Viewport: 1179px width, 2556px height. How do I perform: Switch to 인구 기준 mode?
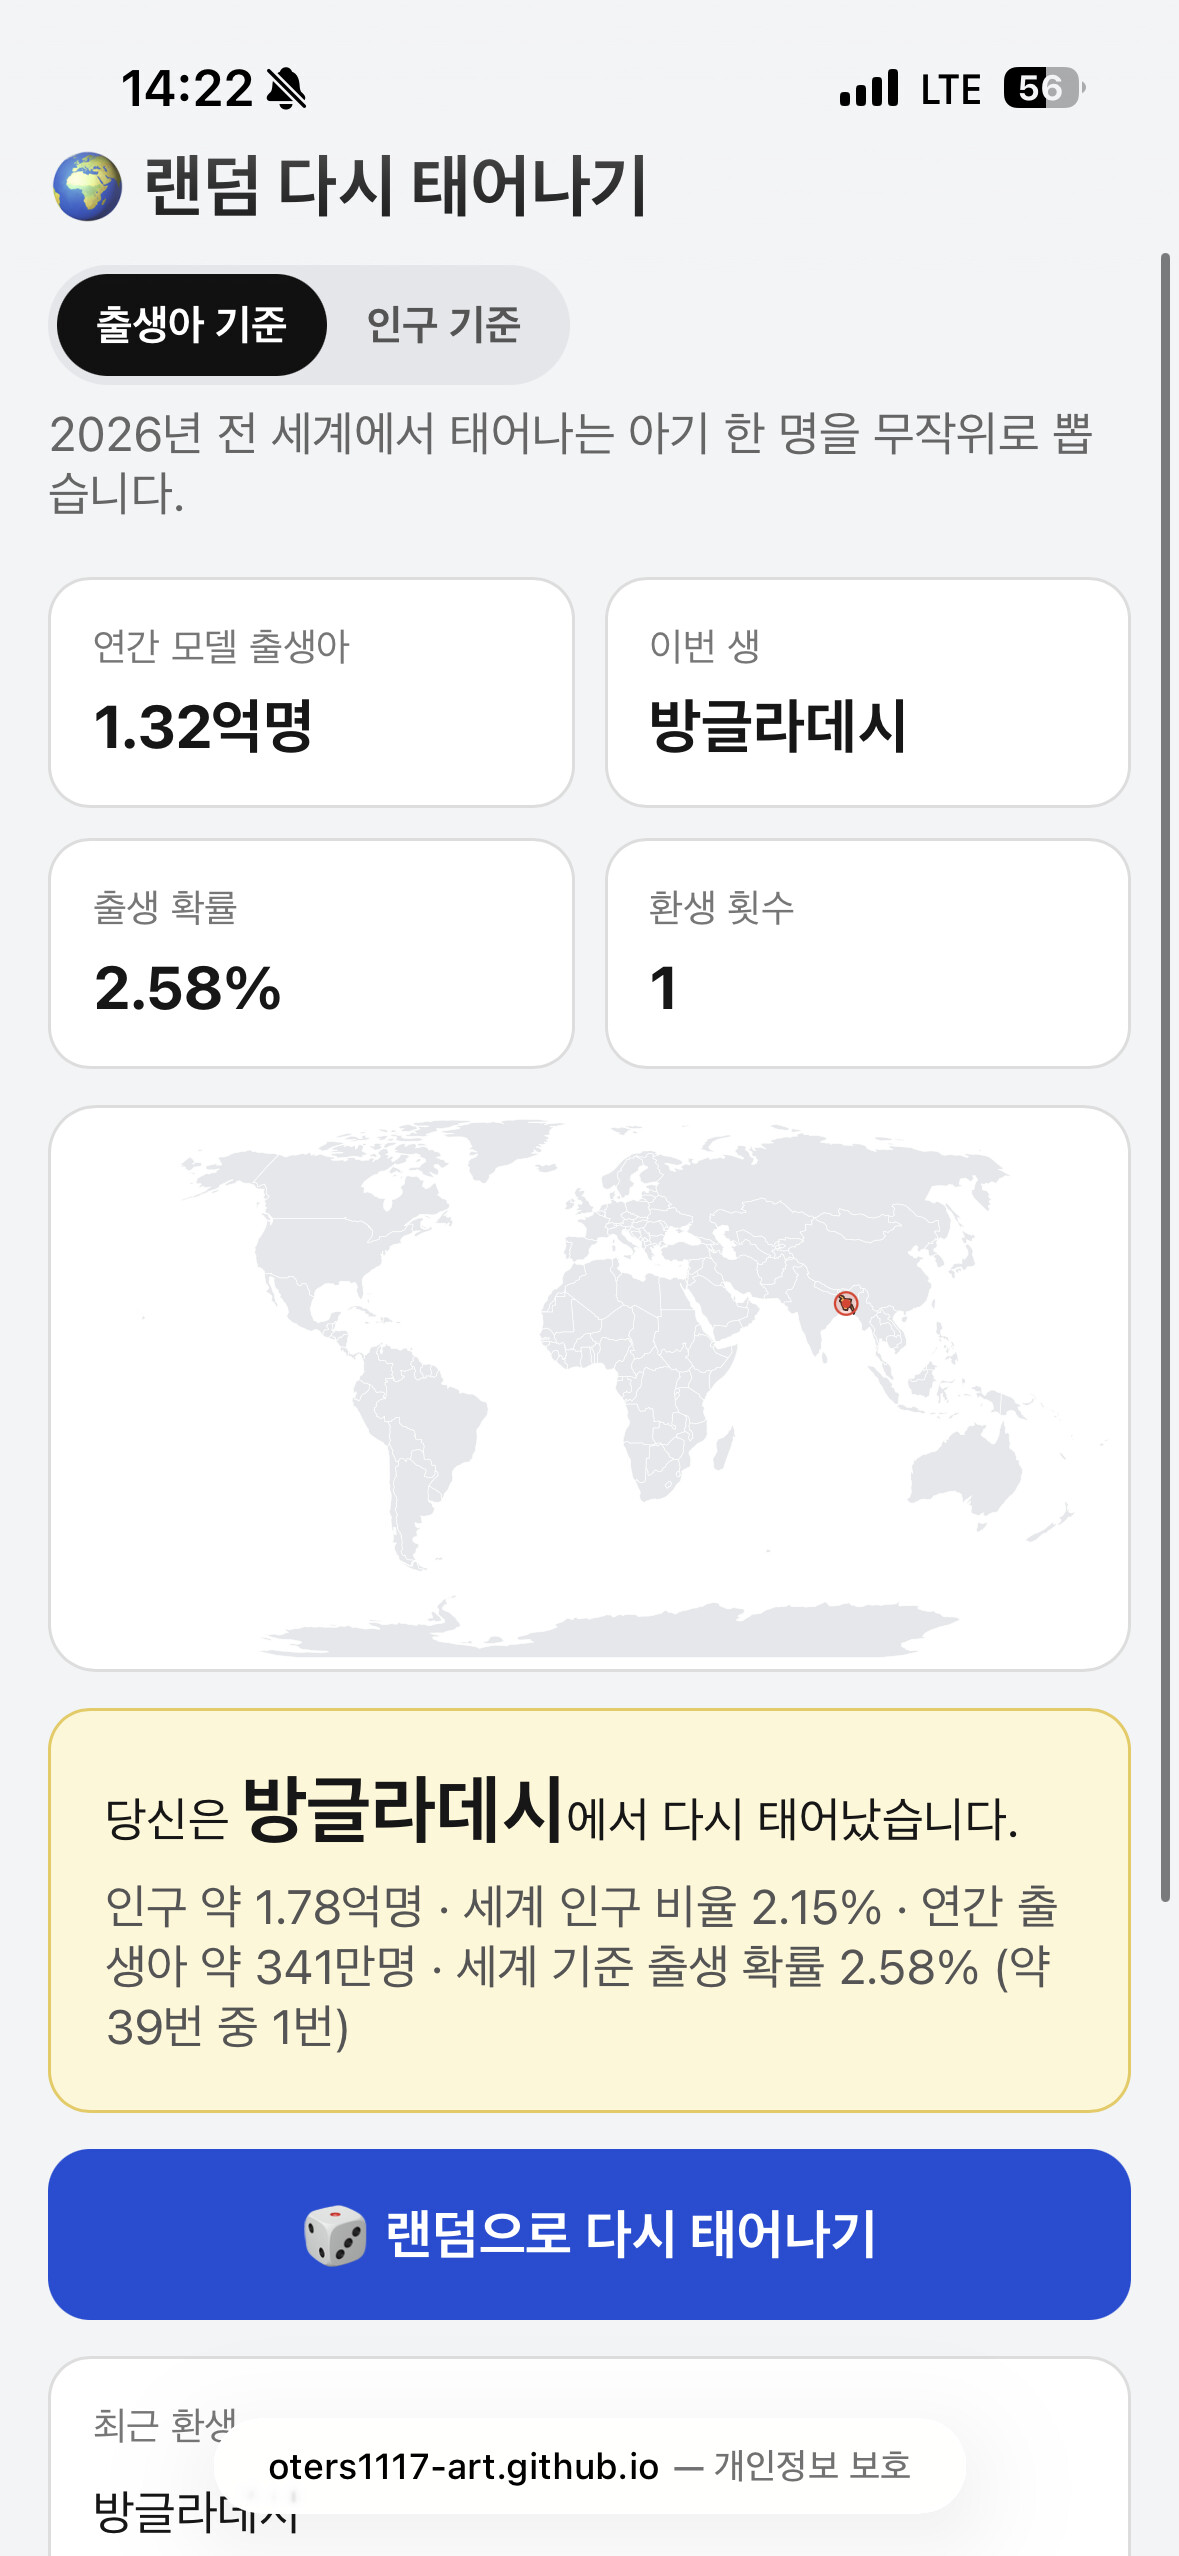point(444,325)
